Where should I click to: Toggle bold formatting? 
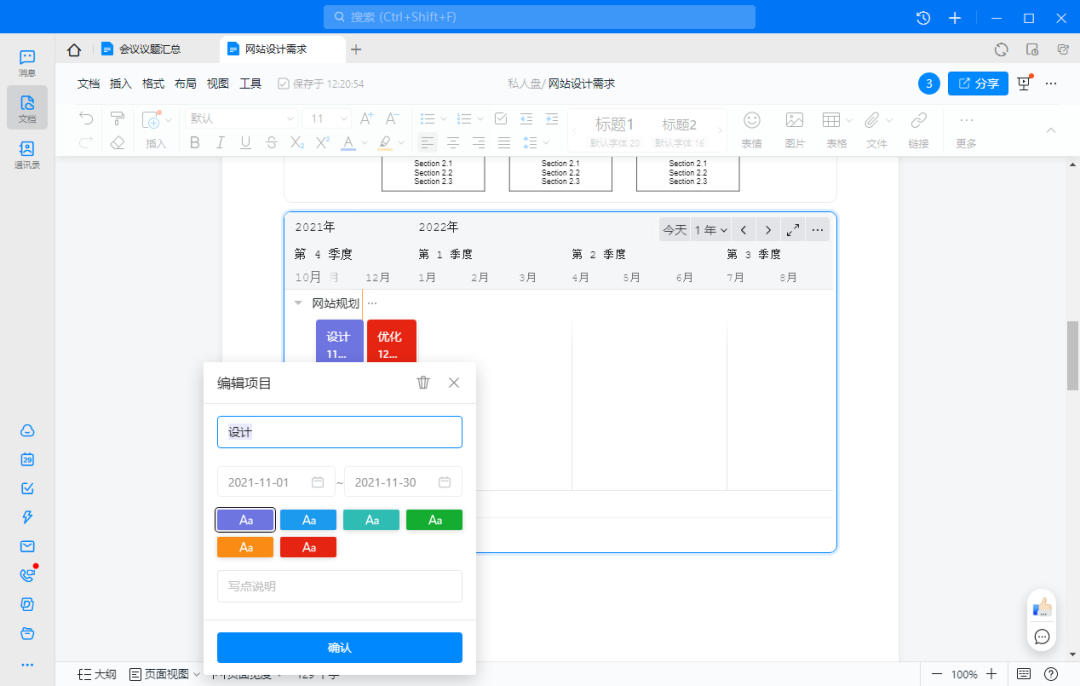195,143
